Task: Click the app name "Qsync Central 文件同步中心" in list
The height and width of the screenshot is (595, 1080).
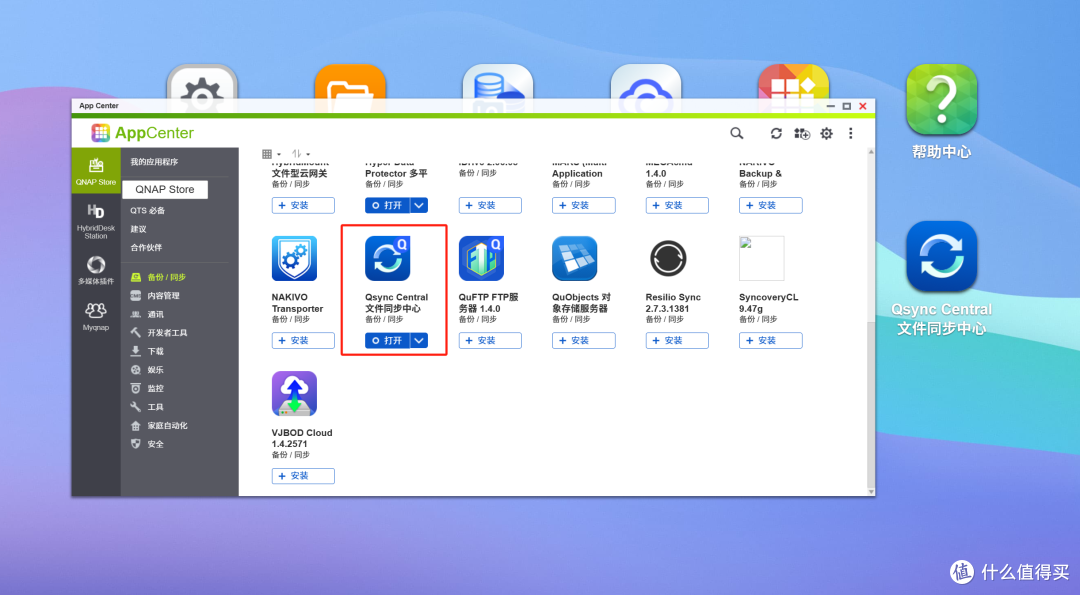Action: coord(396,303)
